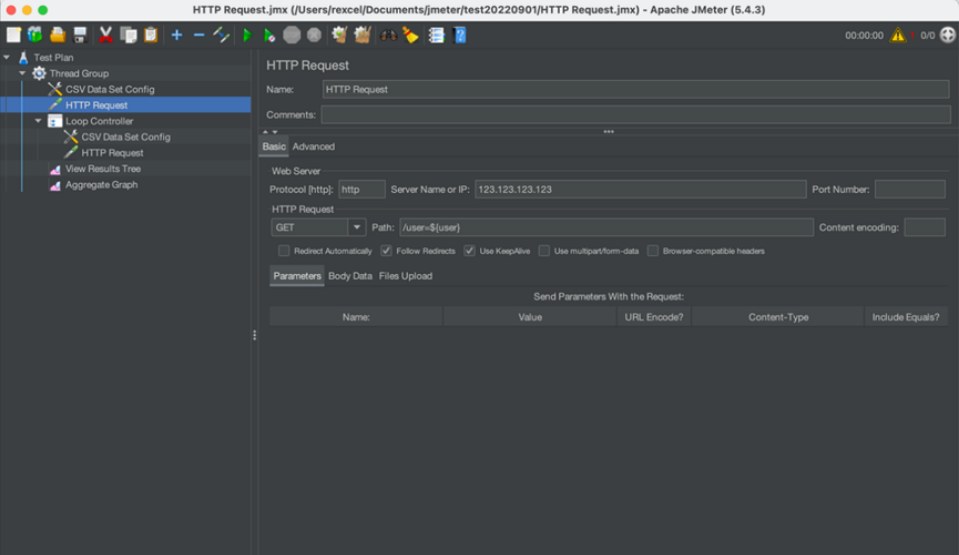959x555 pixels.
Task: Click the yellow warning triangle log icon
Action: click(897, 35)
